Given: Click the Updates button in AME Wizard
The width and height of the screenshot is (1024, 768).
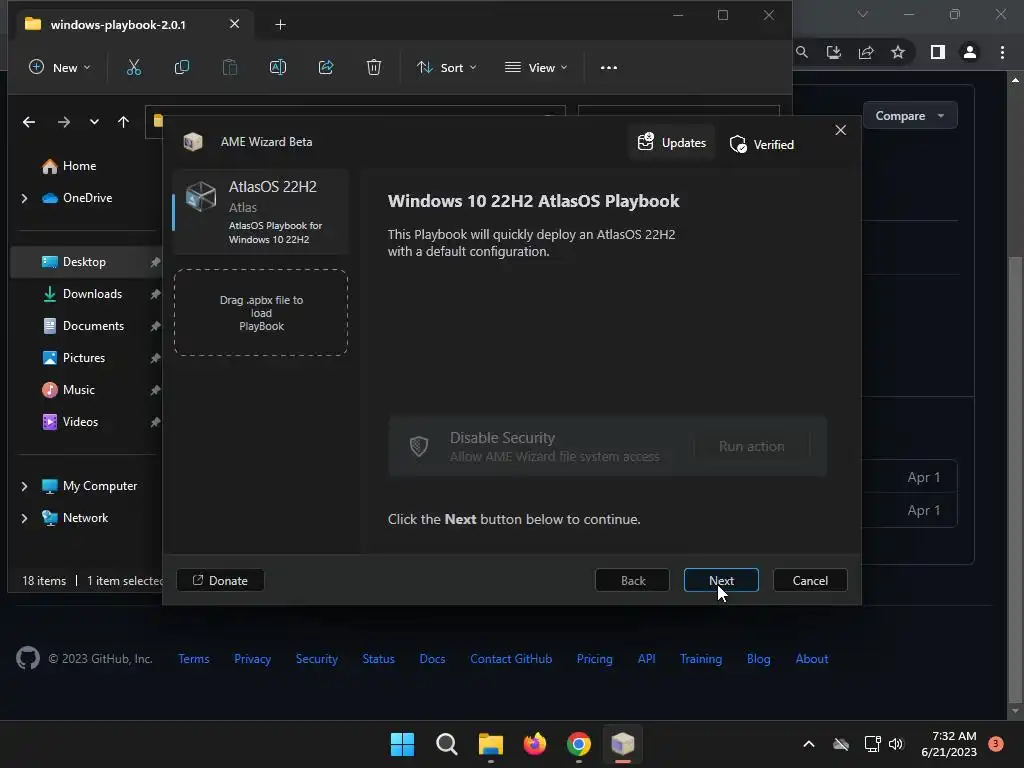Looking at the screenshot, I should [671, 142].
